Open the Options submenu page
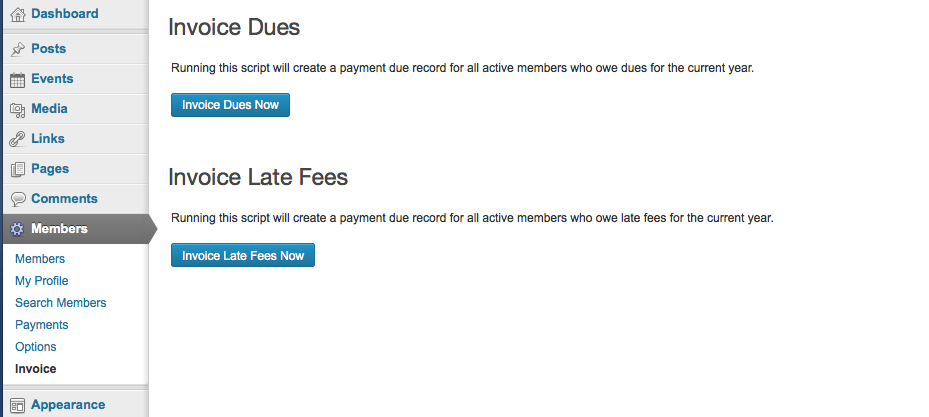The width and height of the screenshot is (929, 417). coord(36,347)
